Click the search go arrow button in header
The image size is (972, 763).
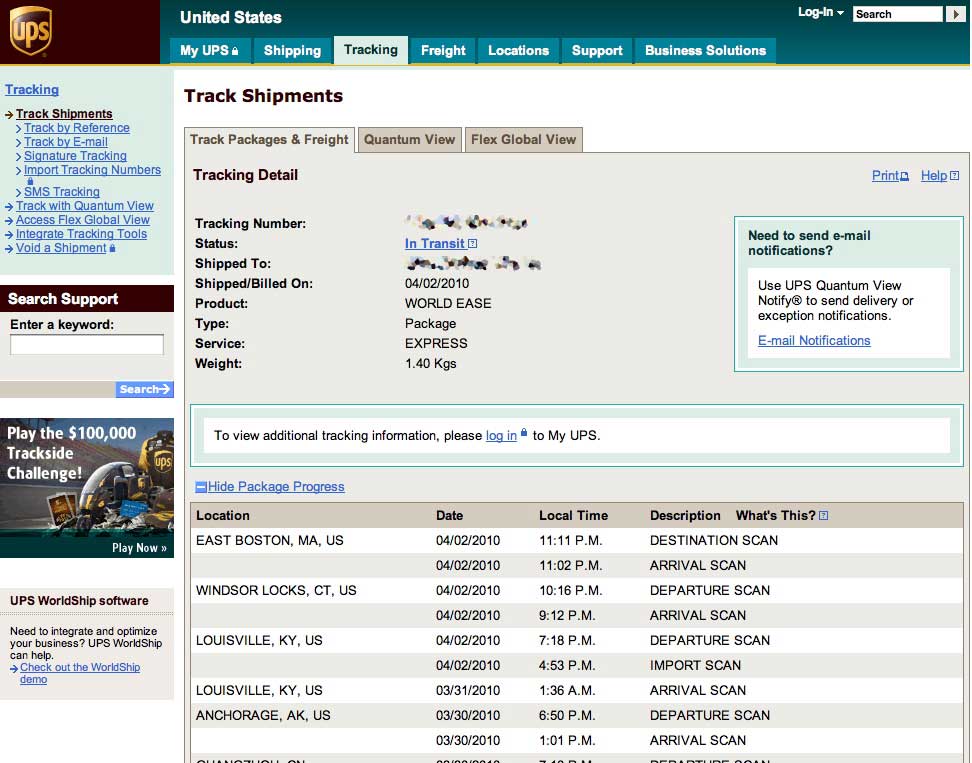955,14
